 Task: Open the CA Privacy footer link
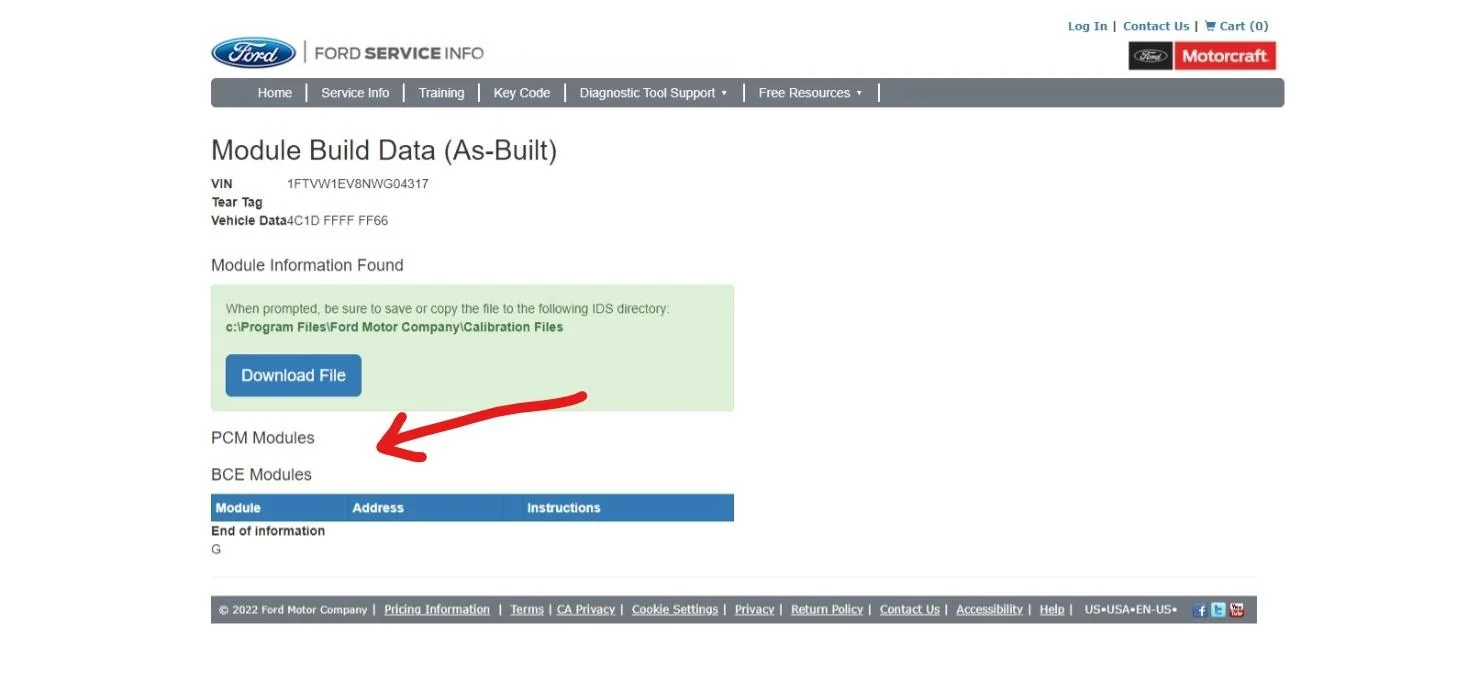[586, 610]
